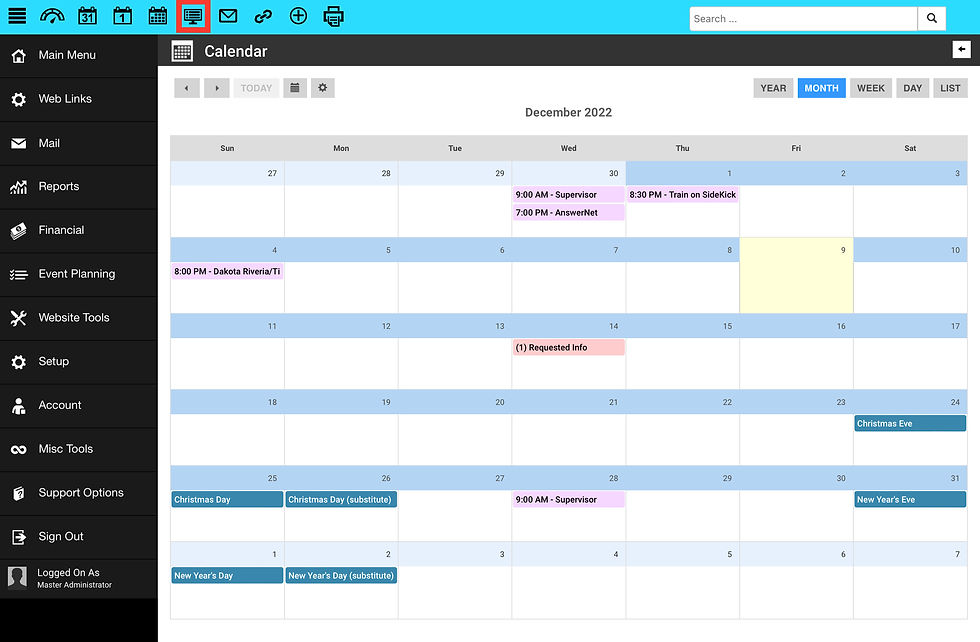Open the 8:00 PM Dakota Riveria event
The height and width of the screenshot is (642, 980).
[x=227, y=271]
